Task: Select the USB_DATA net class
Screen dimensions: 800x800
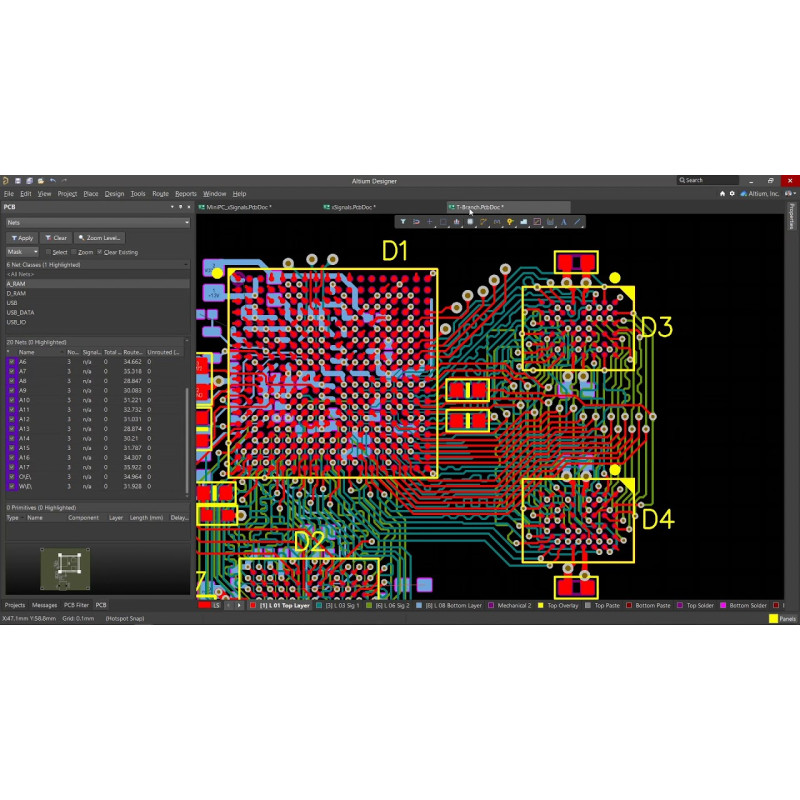Action: tap(21, 312)
